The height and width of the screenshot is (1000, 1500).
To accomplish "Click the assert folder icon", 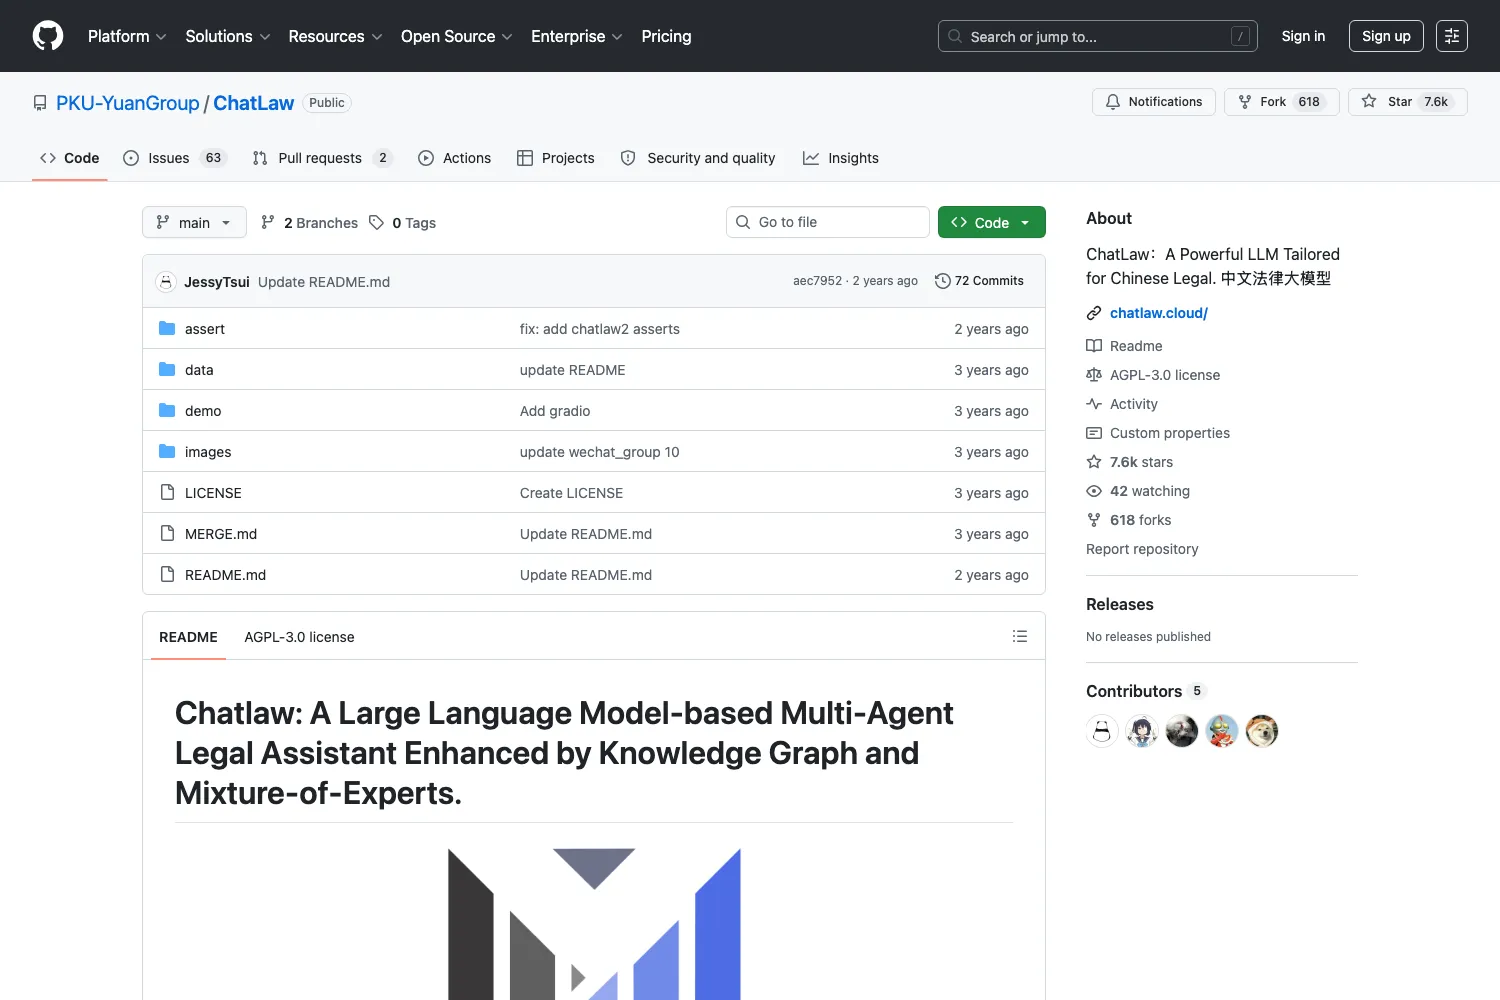I will (x=167, y=329).
